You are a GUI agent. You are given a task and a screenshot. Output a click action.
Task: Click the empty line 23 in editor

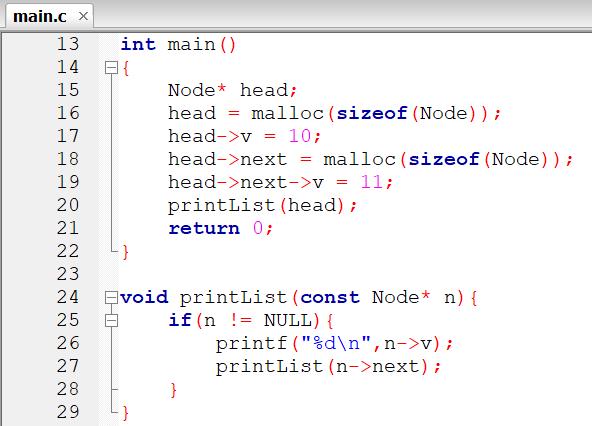pos(355,274)
